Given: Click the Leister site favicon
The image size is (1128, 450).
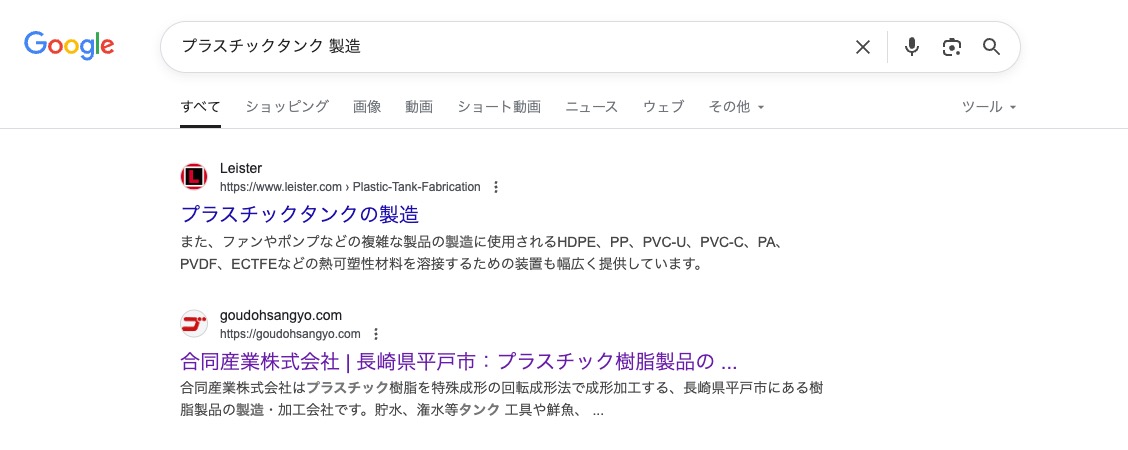Looking at the screenshot, I should click(194, 177).
